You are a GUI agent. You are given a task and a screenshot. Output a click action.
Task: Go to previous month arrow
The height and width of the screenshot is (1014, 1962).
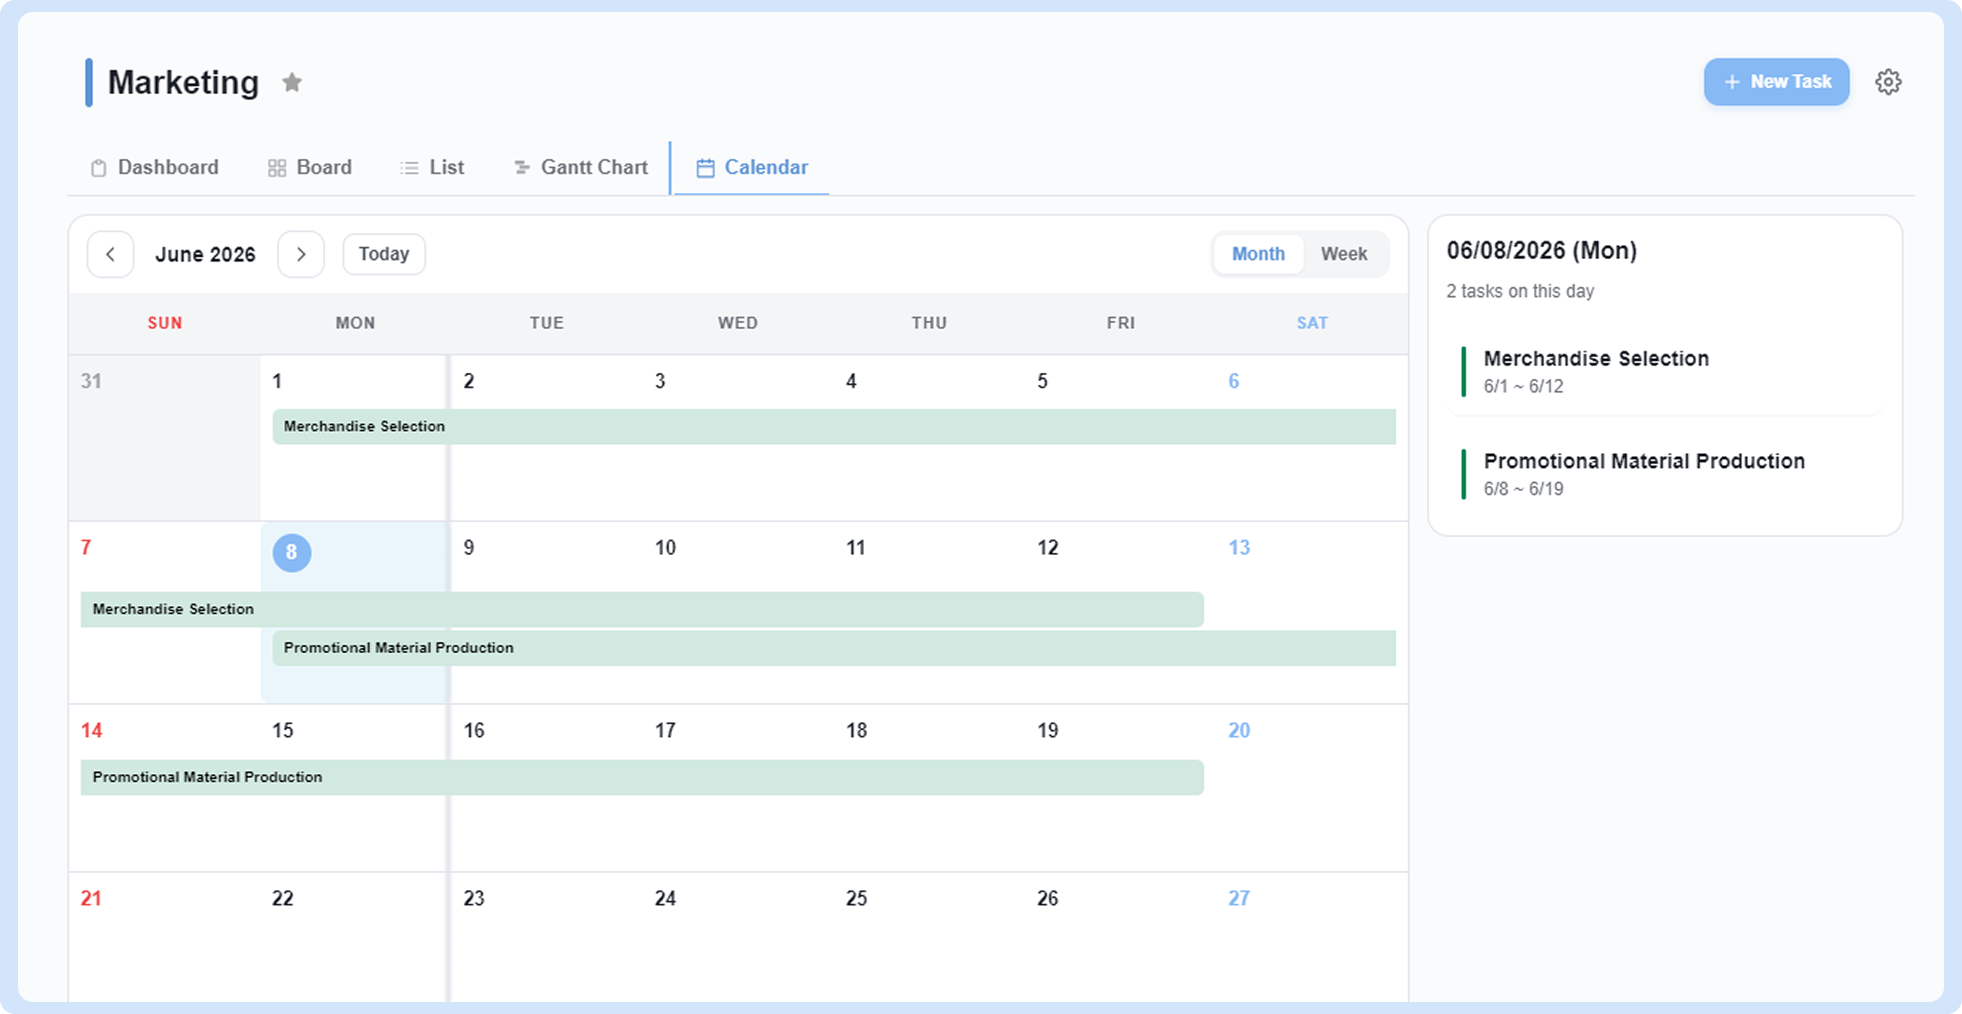111,254
